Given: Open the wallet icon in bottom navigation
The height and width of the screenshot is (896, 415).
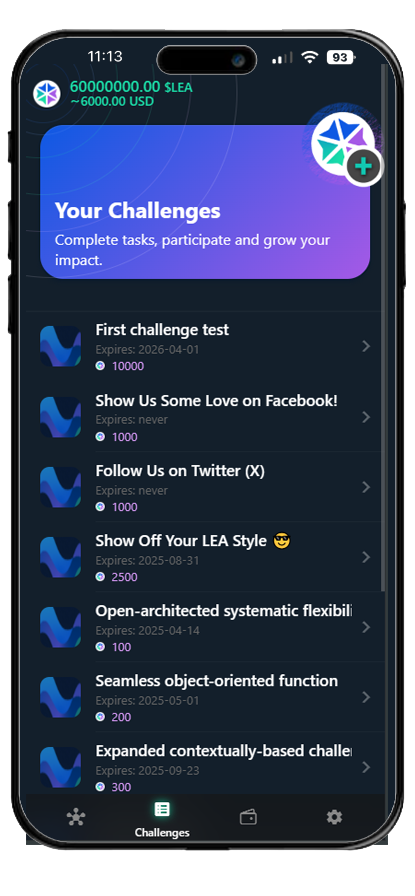Looking at the screenshot, I should (x=248, y=818).
